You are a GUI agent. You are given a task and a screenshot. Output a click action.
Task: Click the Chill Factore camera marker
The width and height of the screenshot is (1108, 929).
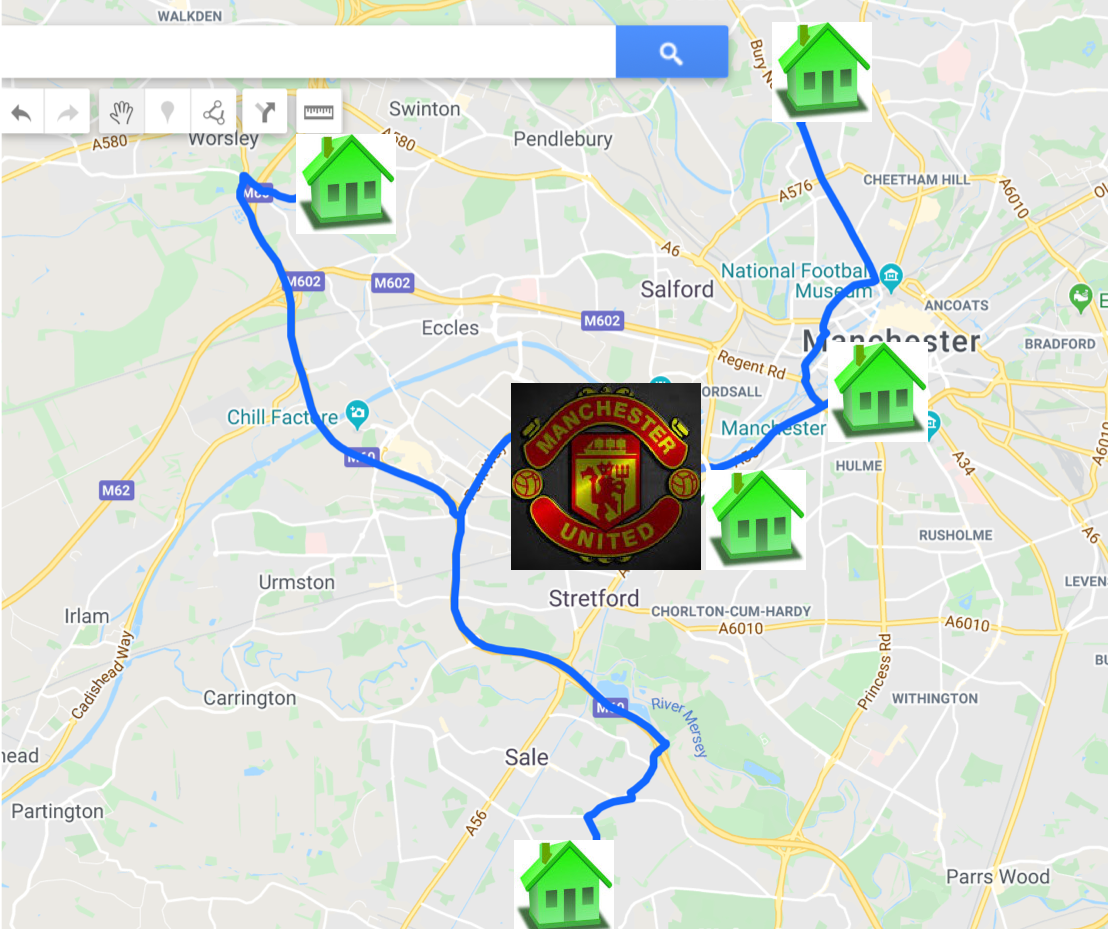tap(358, 413)
